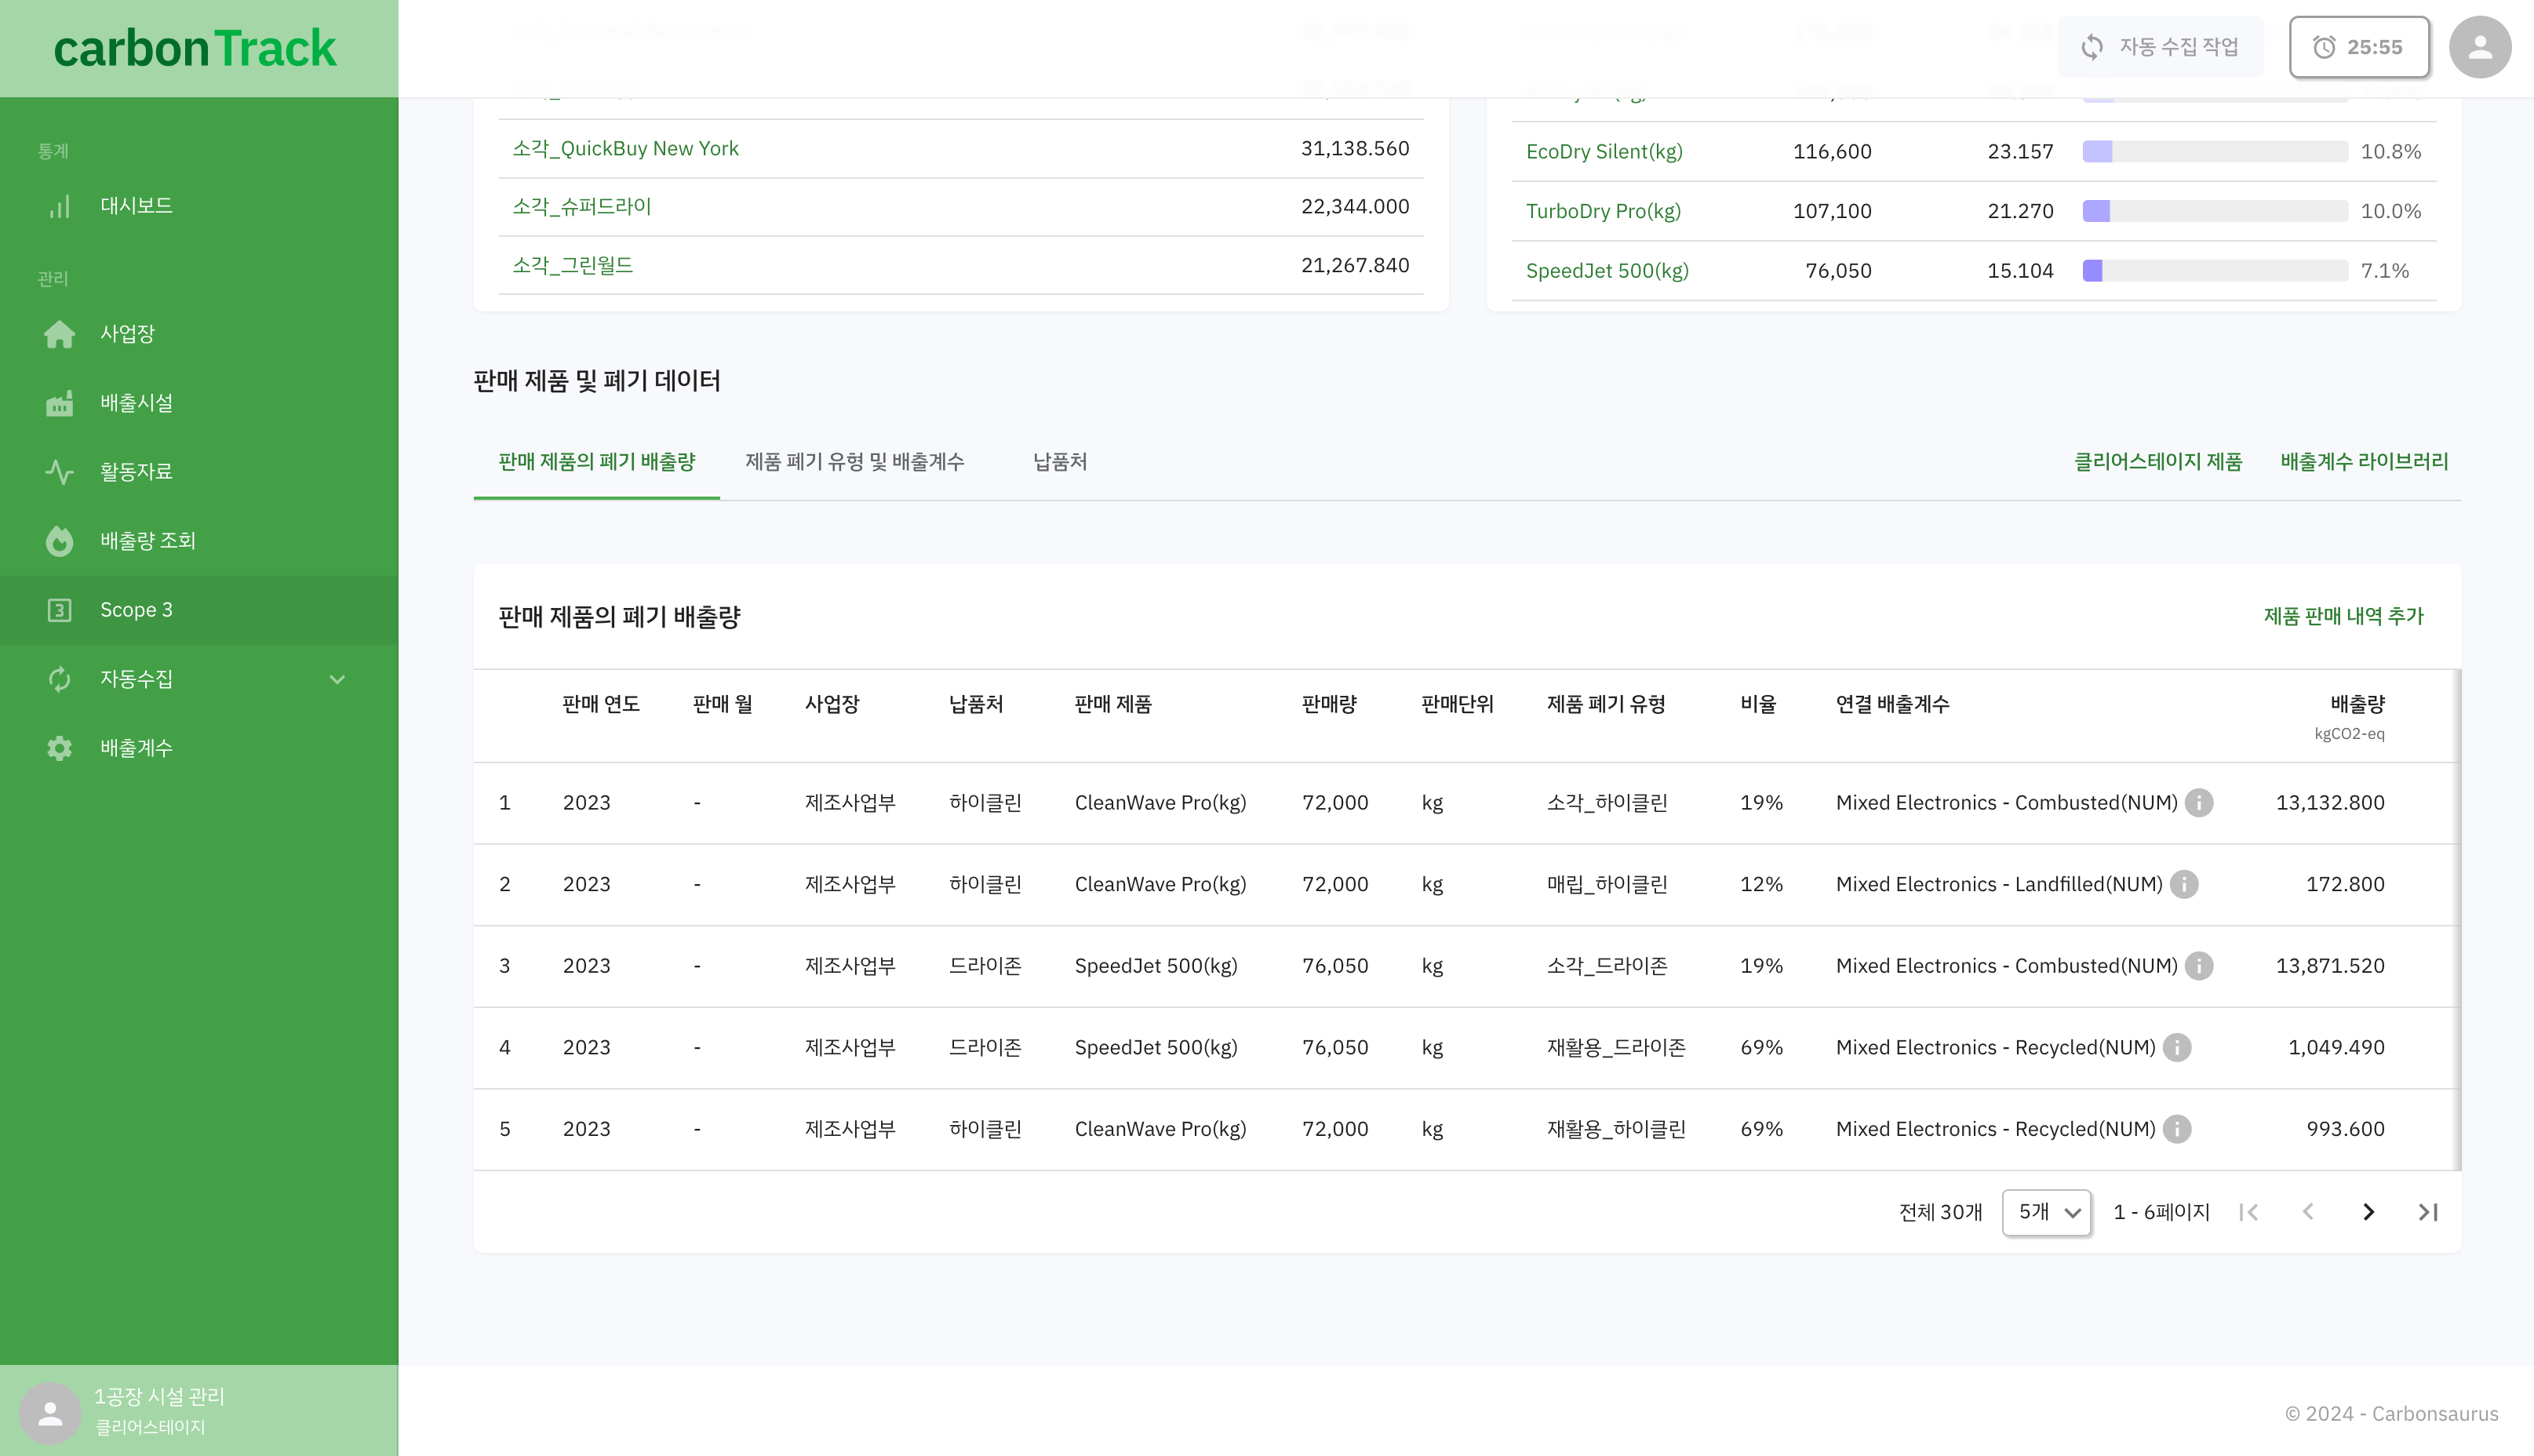The height and width of the screenshot is (1456, 2534).
Task: Click the EcoDry Silent 10.8% progress bar
Action: [2215, 152]
